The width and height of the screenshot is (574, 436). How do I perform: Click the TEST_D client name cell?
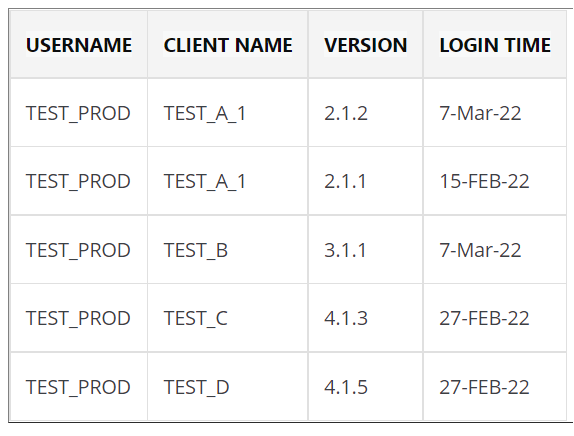228,387
